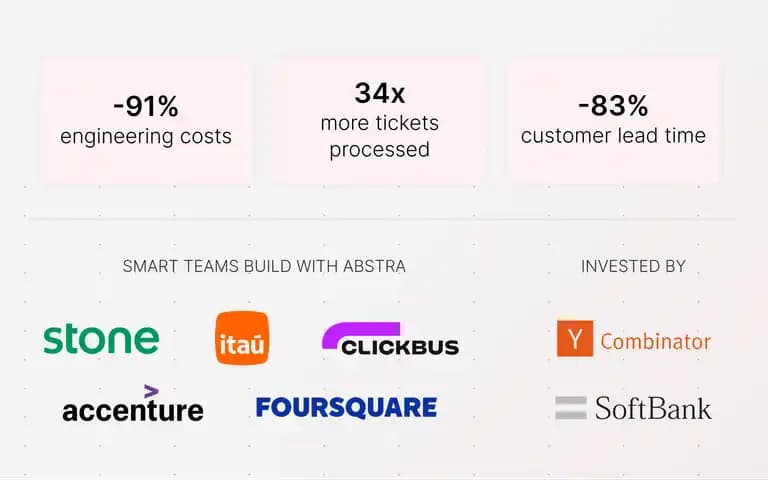Screen dimensions: 768x480
Task: Click the 34x statistic number
Action: pos(380,93)
